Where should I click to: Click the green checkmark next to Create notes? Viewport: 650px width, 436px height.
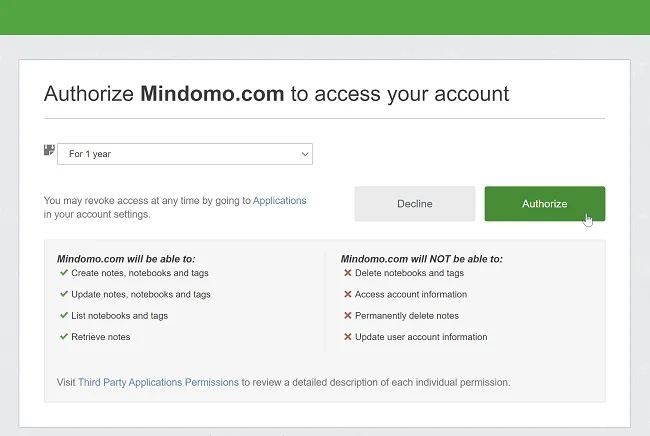pos(64,273)
